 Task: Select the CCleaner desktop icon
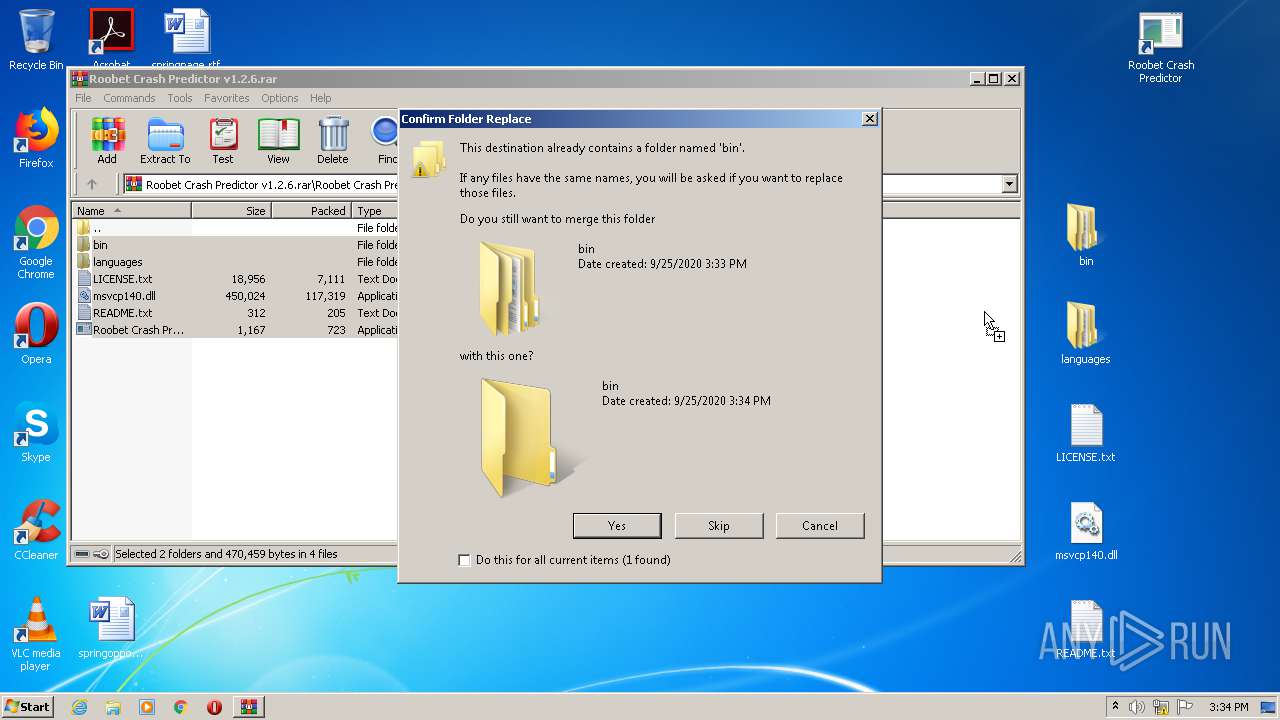point(36,530)
